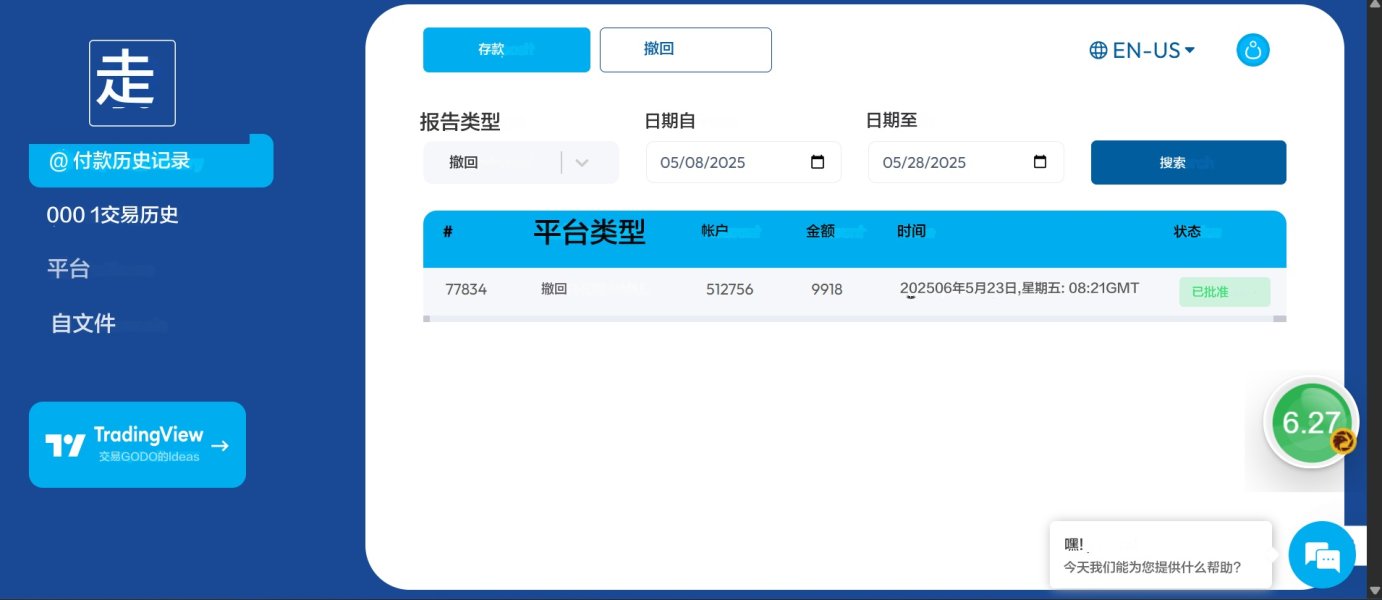This screenshot has width=1382, height=600.
Task: Click the globe language icon
Action: [1098, 50]
